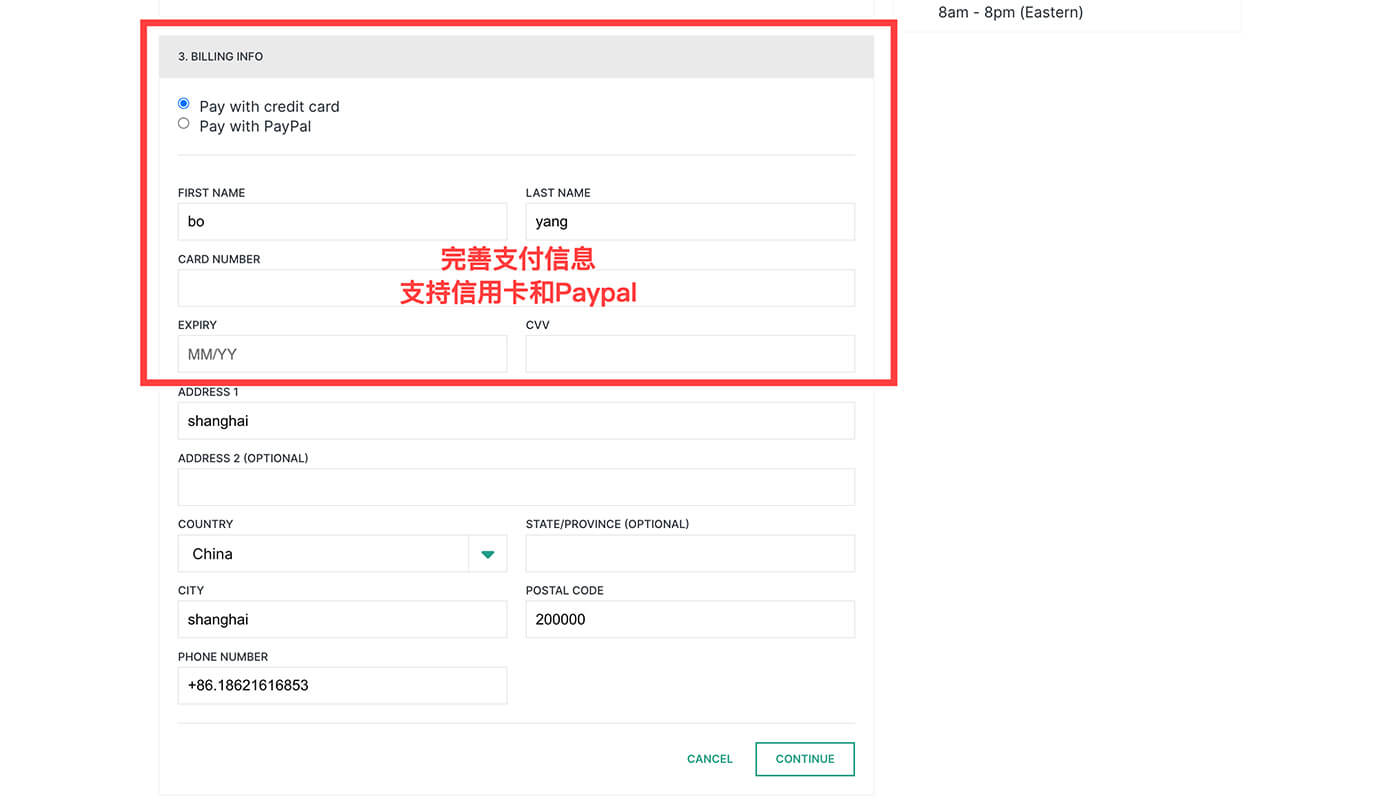Click the POSTAL CODE label
This screenshot has height=800, width=1400.
pyautogui.click(x=565, y=591)
